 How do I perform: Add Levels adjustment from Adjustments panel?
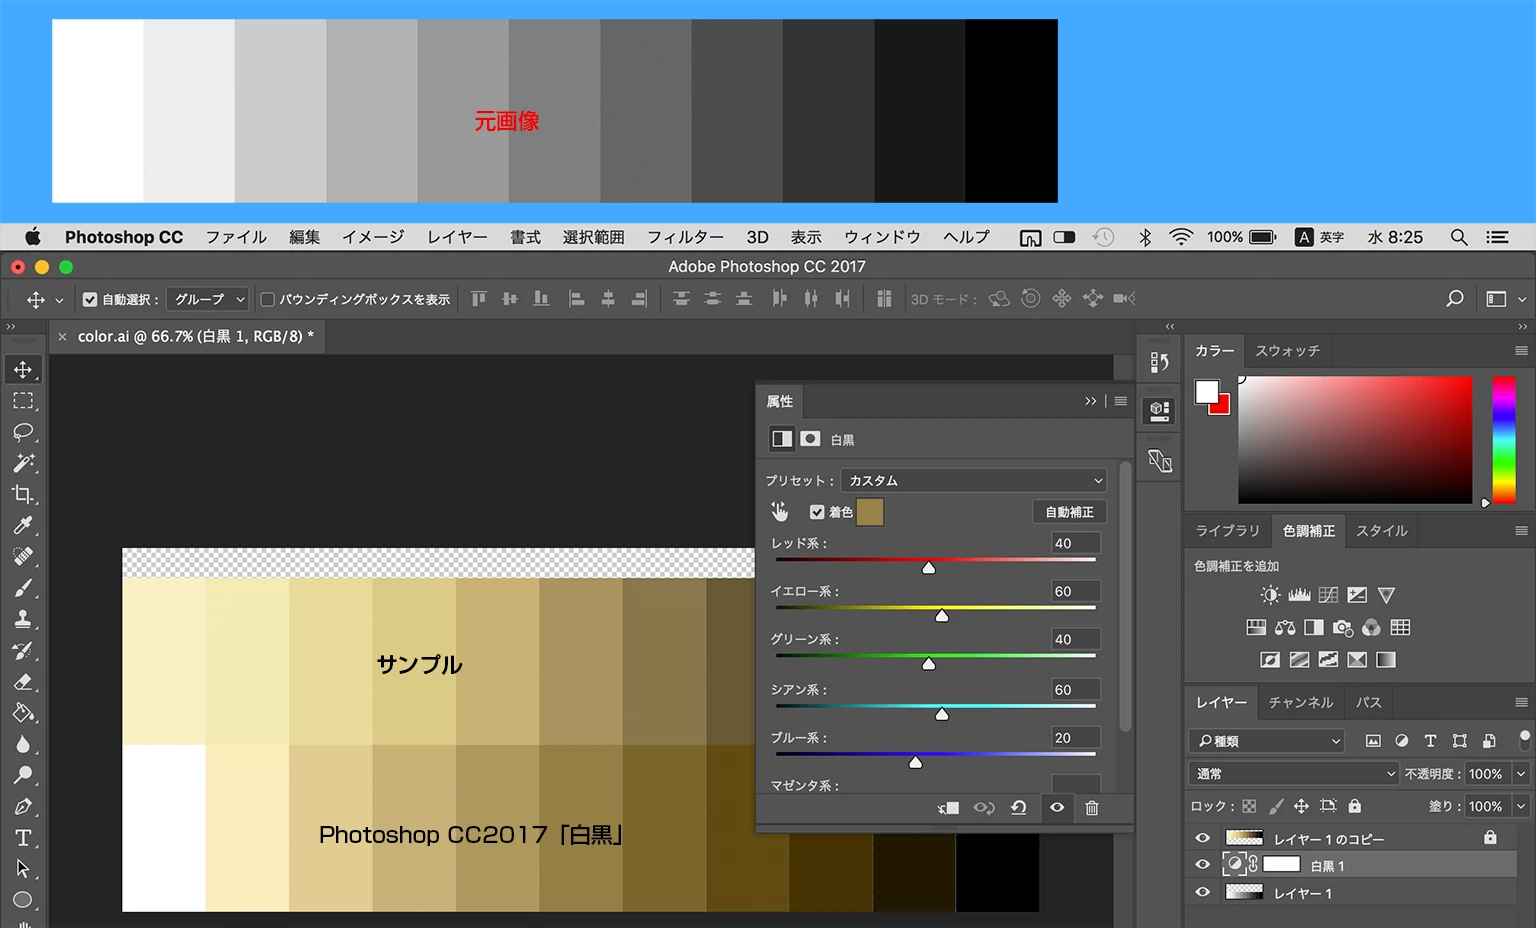pyautogui.click(x=1299, y=595)
